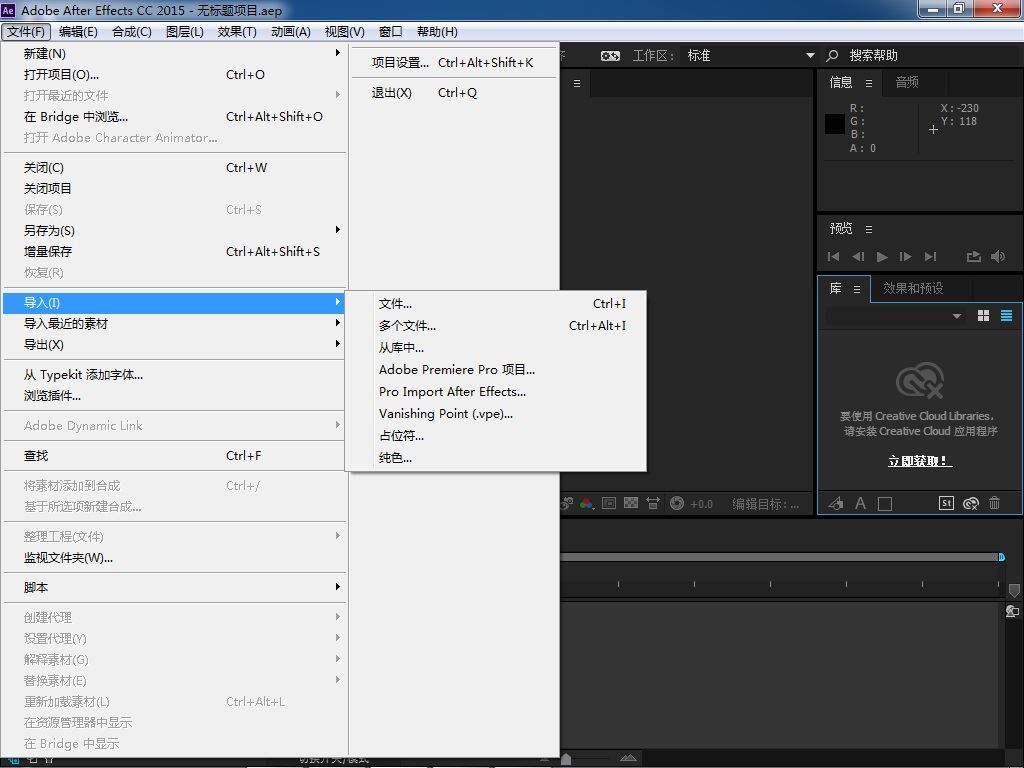
Task: Choose 文件... from the import submenu
Action: (x=496, y=304)
